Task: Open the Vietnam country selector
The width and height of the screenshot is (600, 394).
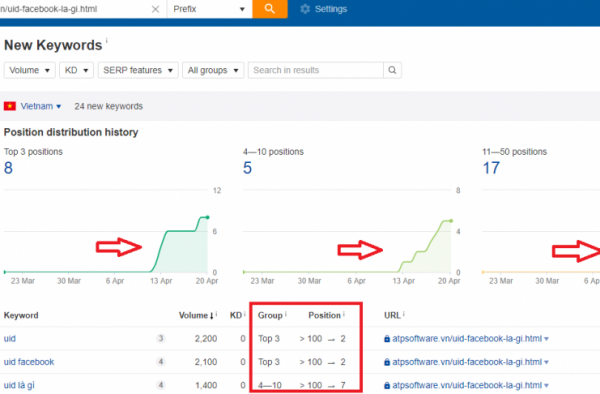Action: (41, 106)
